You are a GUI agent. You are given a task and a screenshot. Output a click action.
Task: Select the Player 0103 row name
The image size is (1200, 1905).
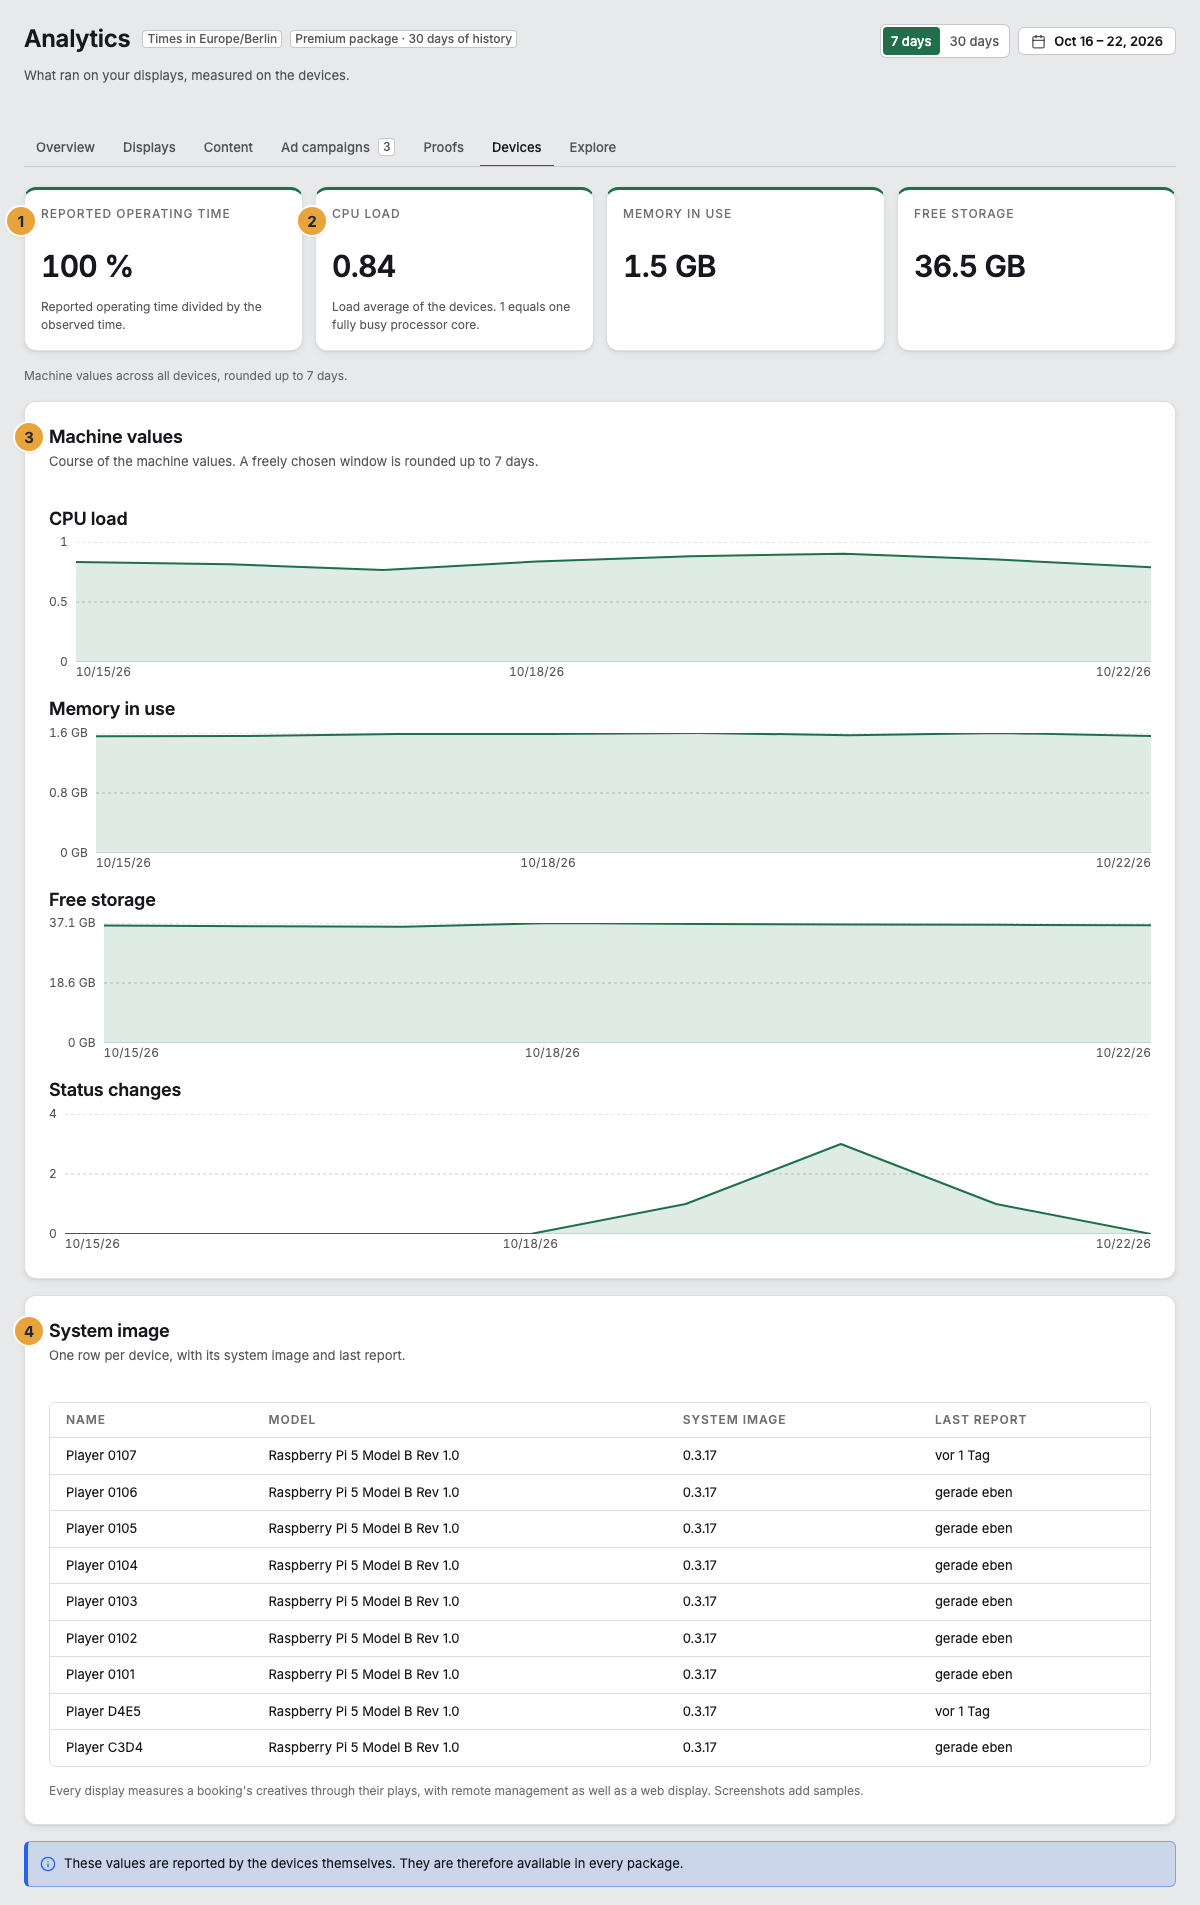pyautogui.click(x=102, y=1602)
